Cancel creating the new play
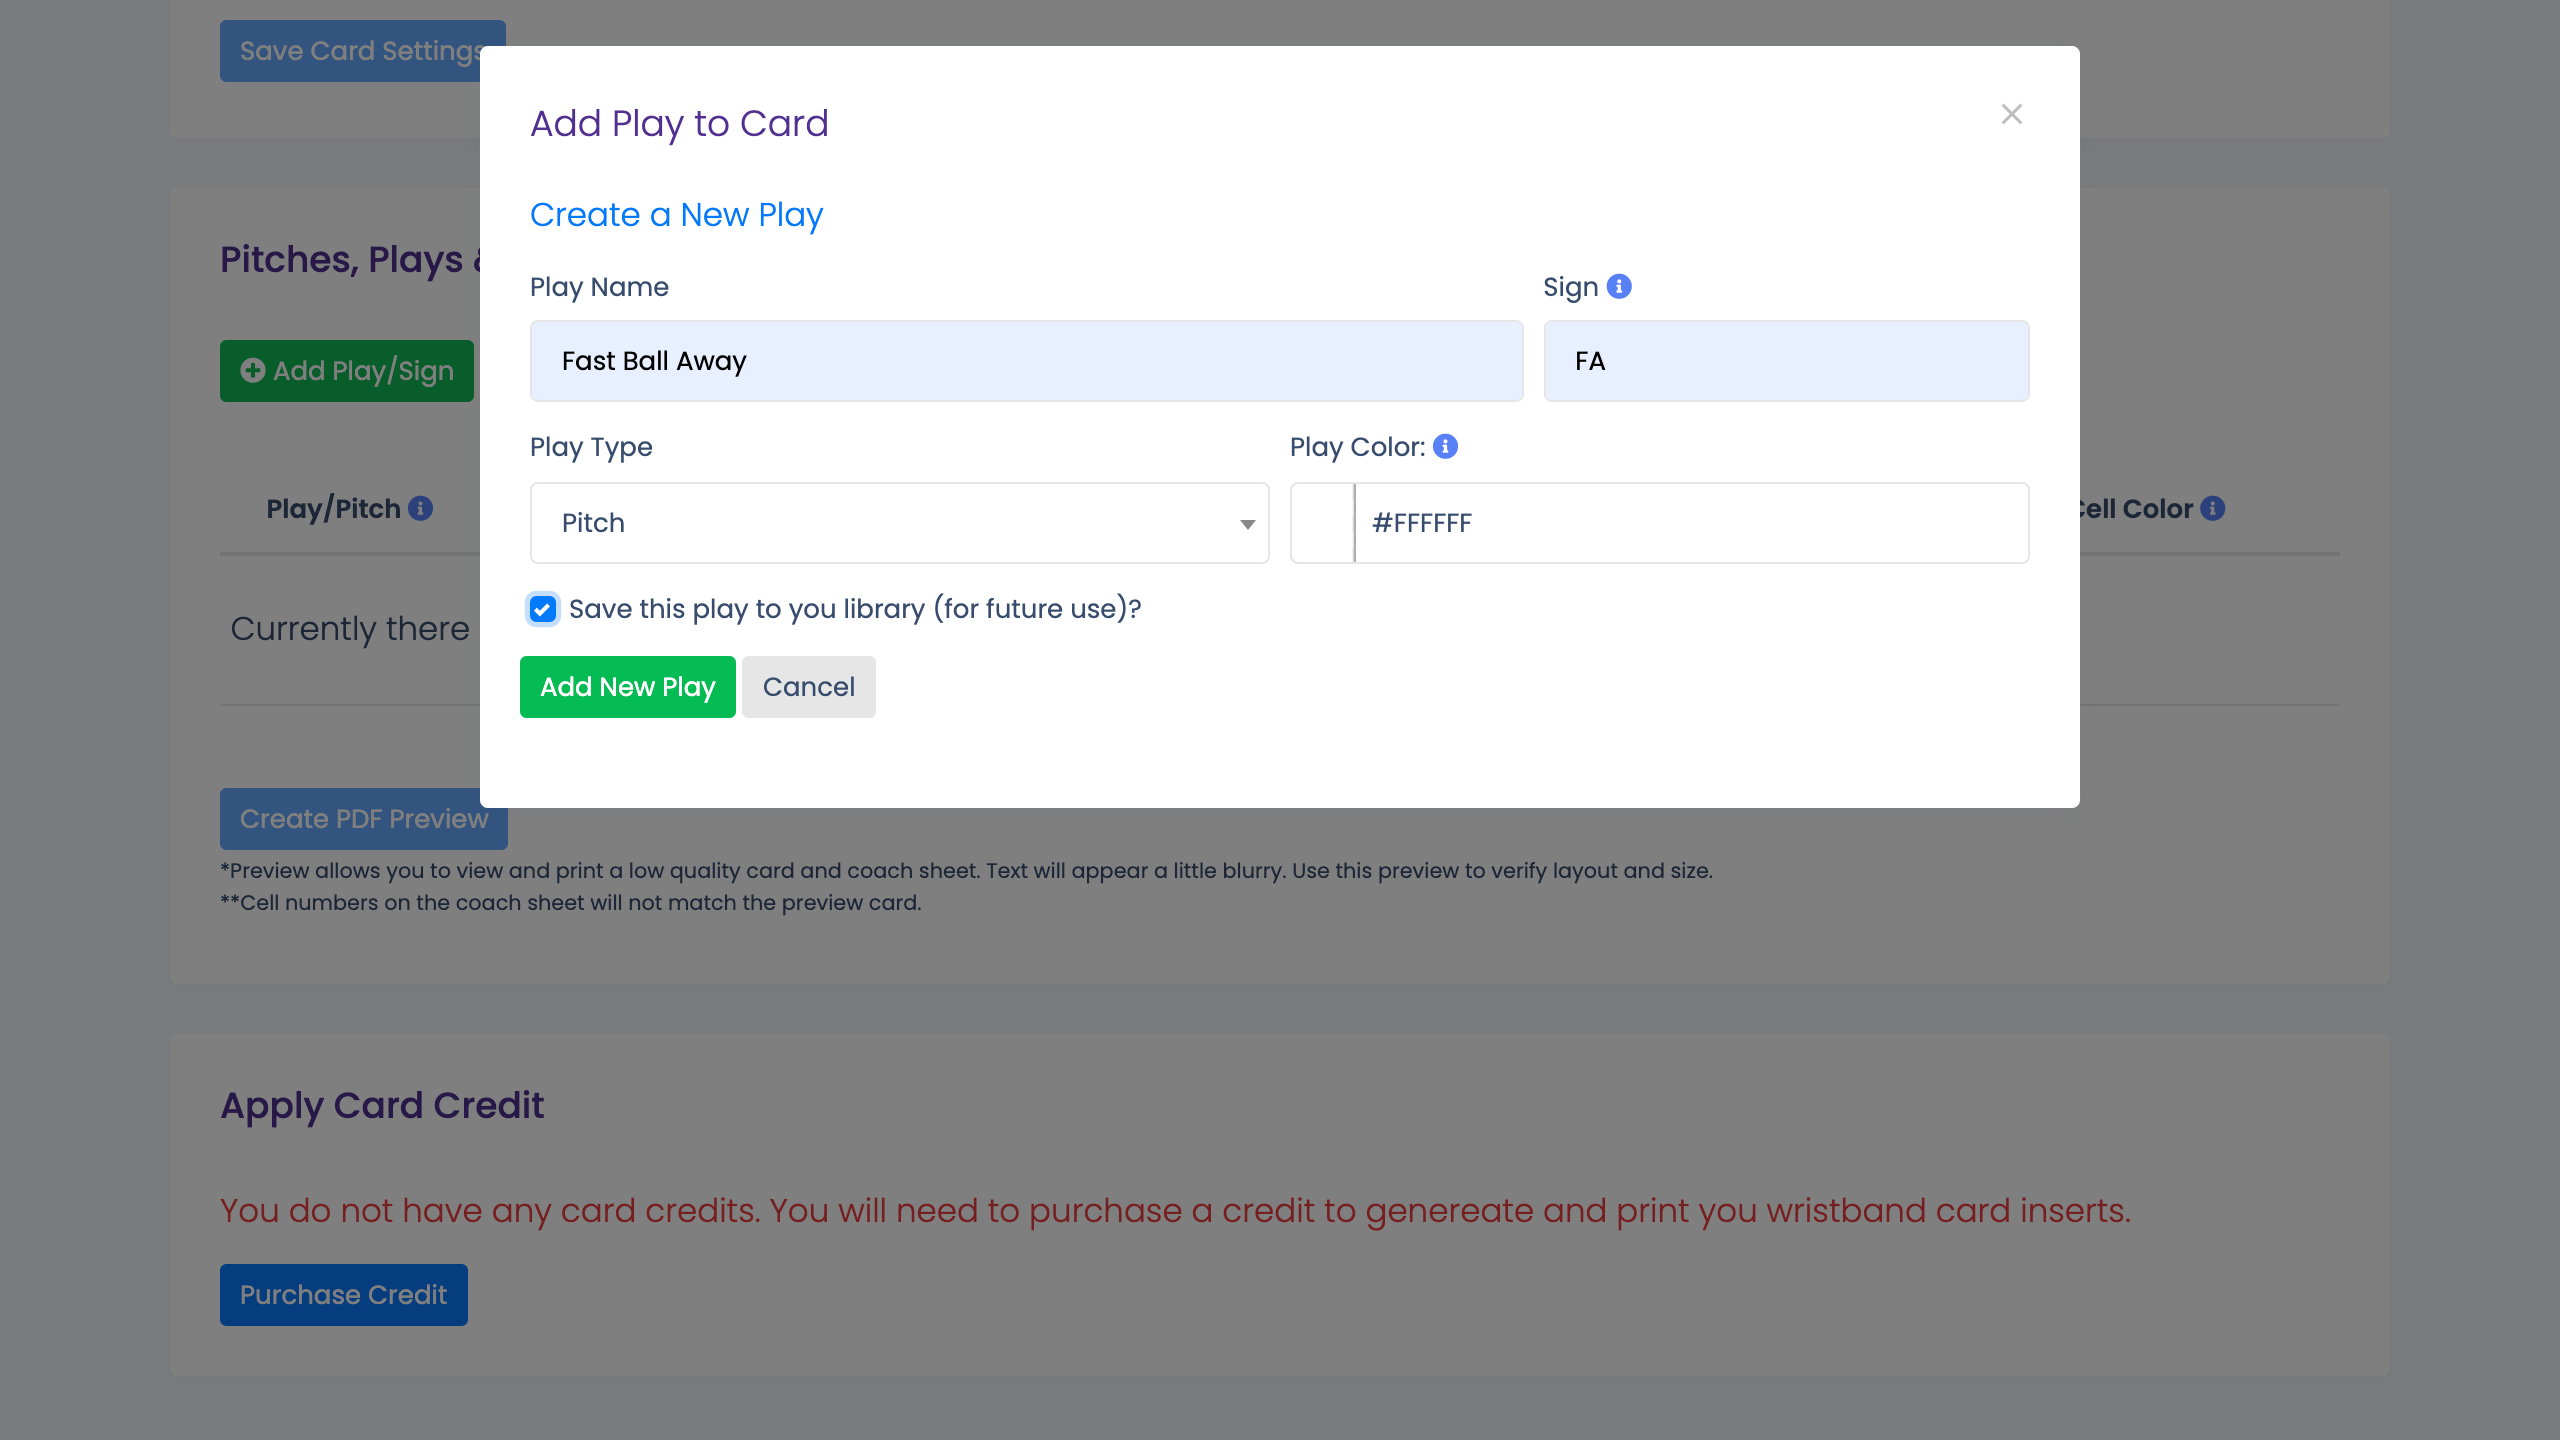This screenshot has width=2560, height=1440. click(808, 687)
